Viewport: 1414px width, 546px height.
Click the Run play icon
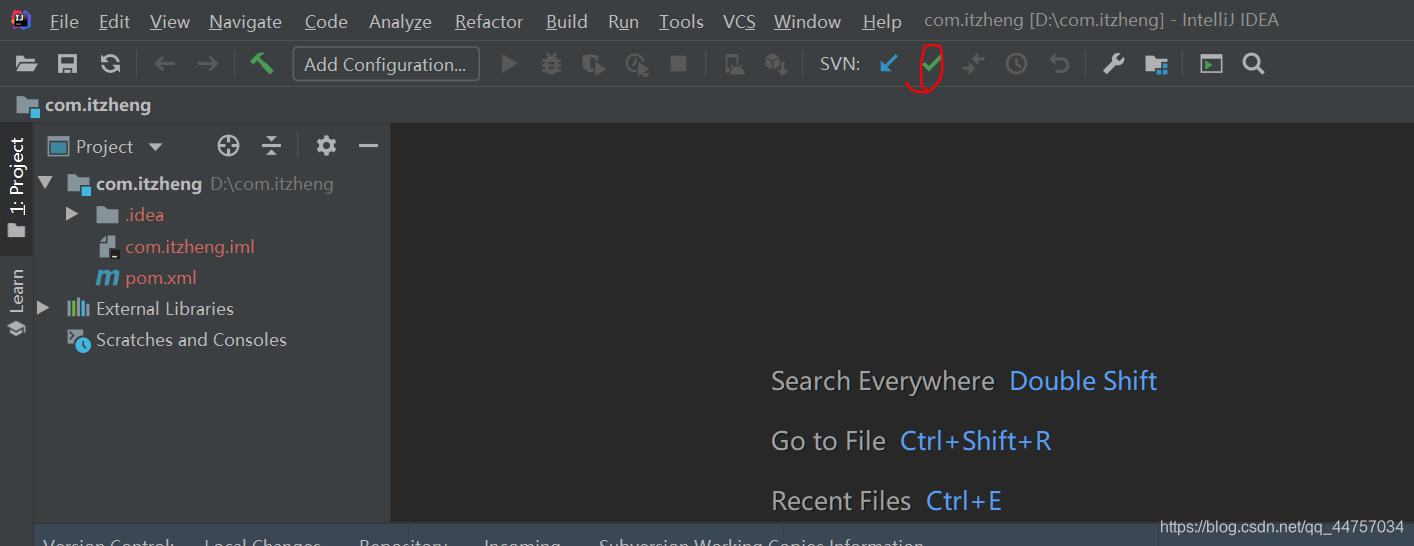[x=510, y=64]
